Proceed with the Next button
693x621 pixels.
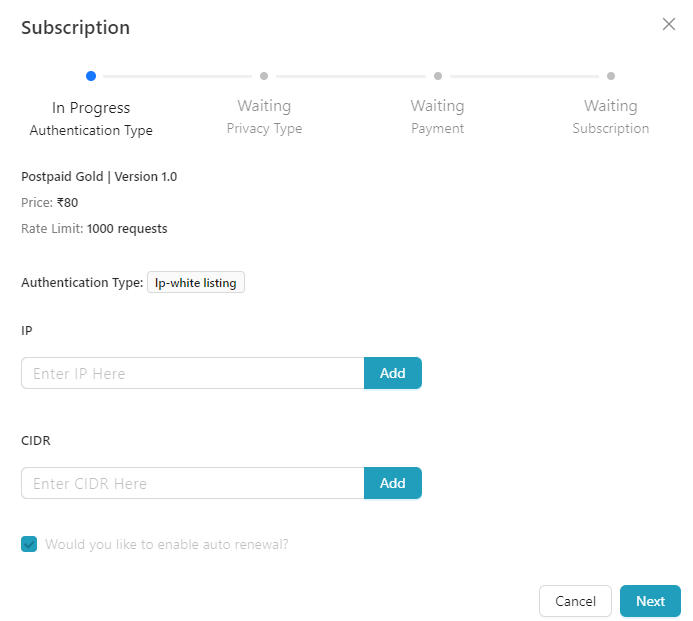click(x=650, y=601)
